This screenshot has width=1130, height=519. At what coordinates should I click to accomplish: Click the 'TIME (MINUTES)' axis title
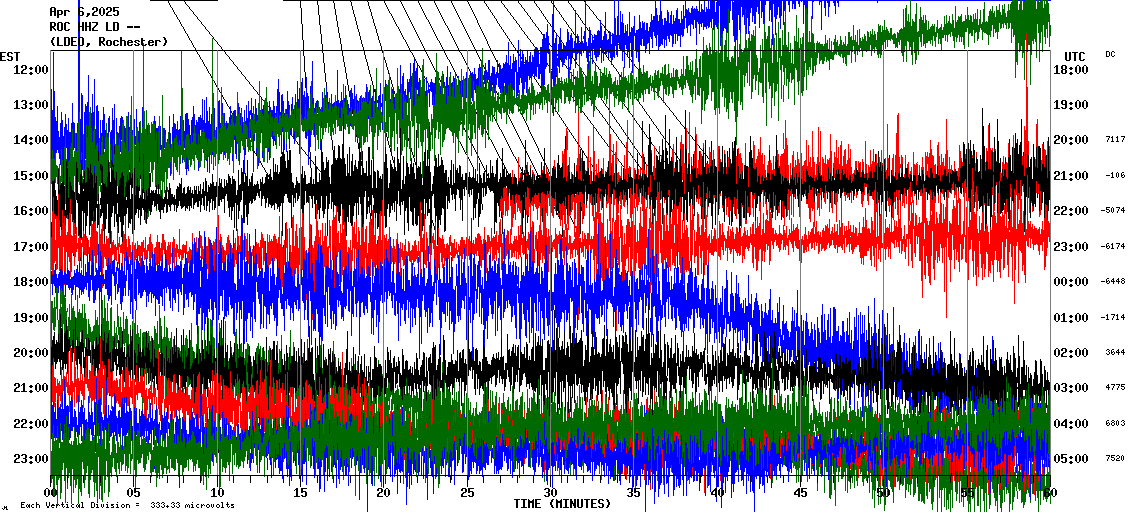tap(562, 503)
